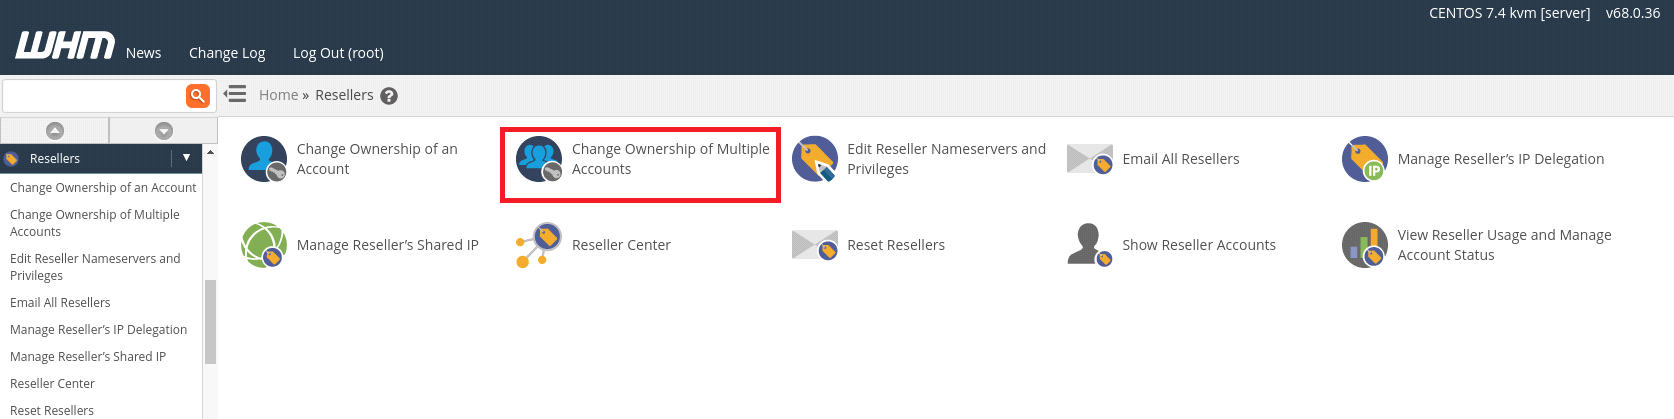The width and height of the screenshot is (1674, 419).
Task: Open main panel Reset Resellers text
Action: coord(896,245)
